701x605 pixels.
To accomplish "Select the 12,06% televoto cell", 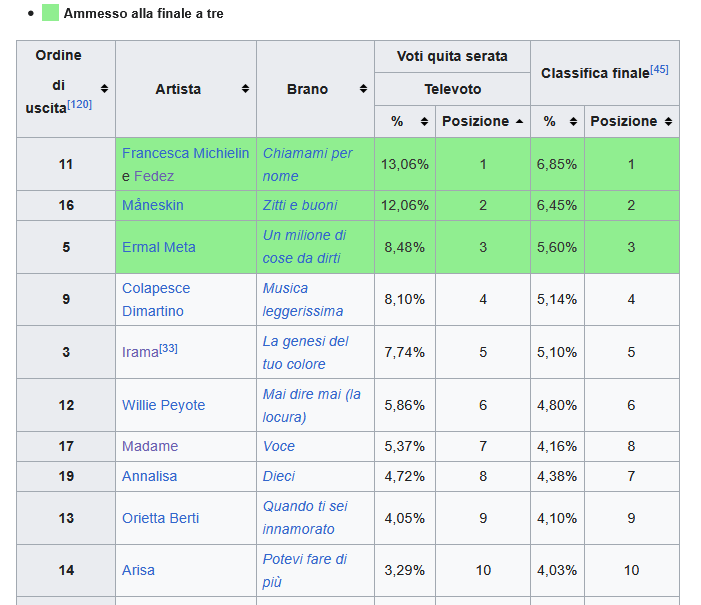I will pos(405,205).
